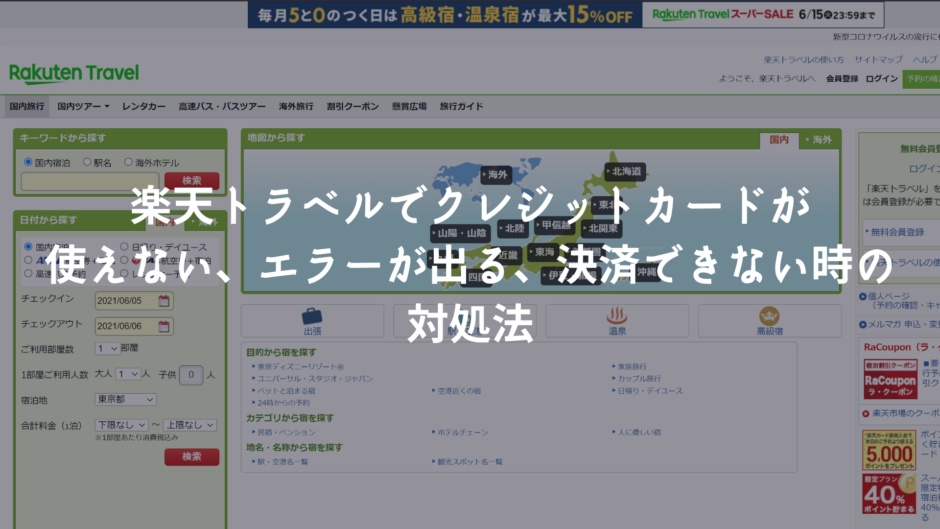The width and height of the screenshot is (940, 529).
Task: Open 家族旅行 link
Action: (631, 366)
